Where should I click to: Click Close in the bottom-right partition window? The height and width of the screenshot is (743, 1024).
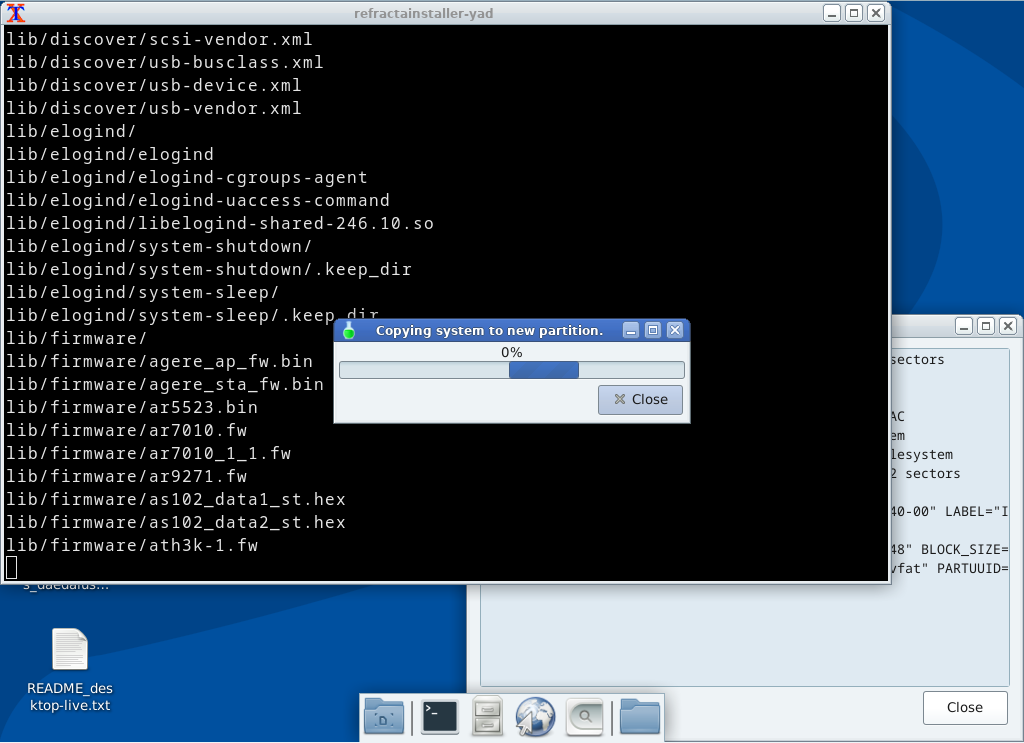click(964, 707)
